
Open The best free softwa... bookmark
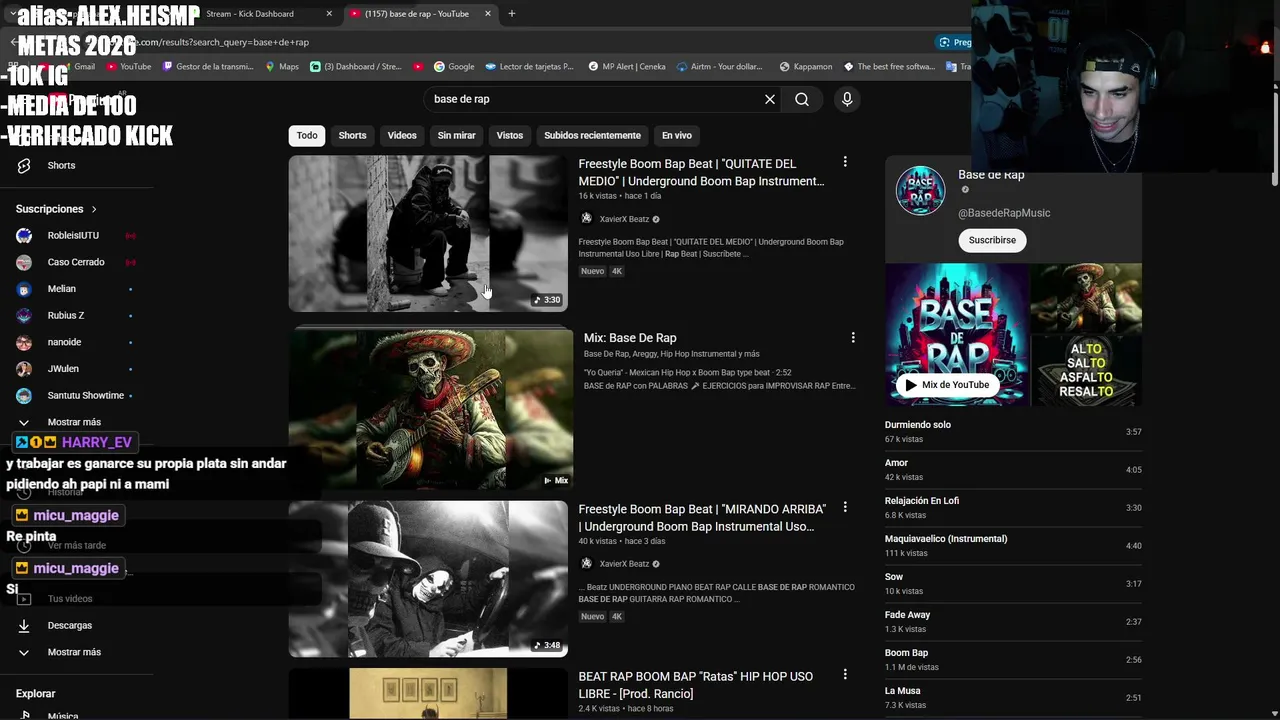(x=889, y=67)
